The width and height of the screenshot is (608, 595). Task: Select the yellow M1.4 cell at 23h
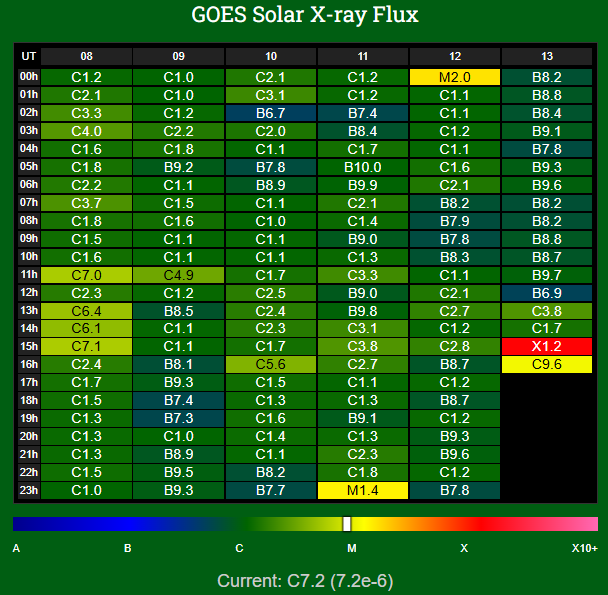coord(363,490)
